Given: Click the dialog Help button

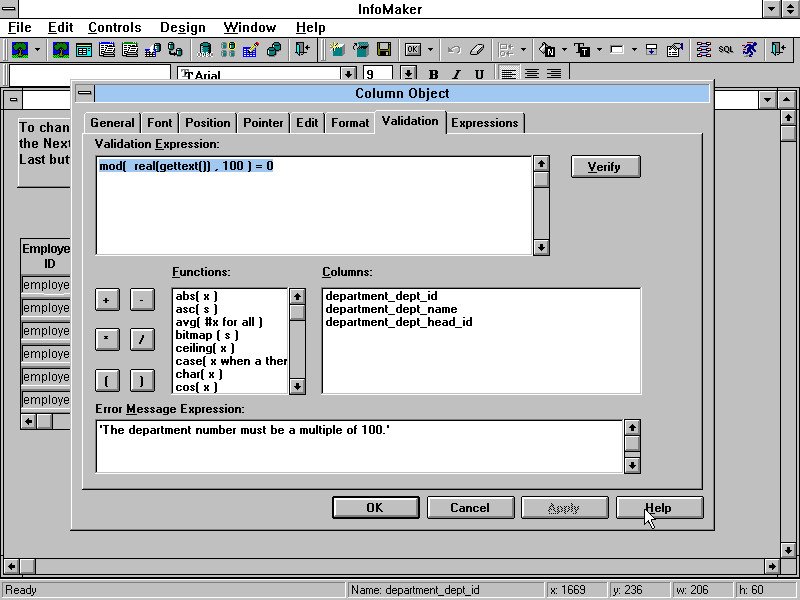Looking at the screenshot, I should [659, 508].
